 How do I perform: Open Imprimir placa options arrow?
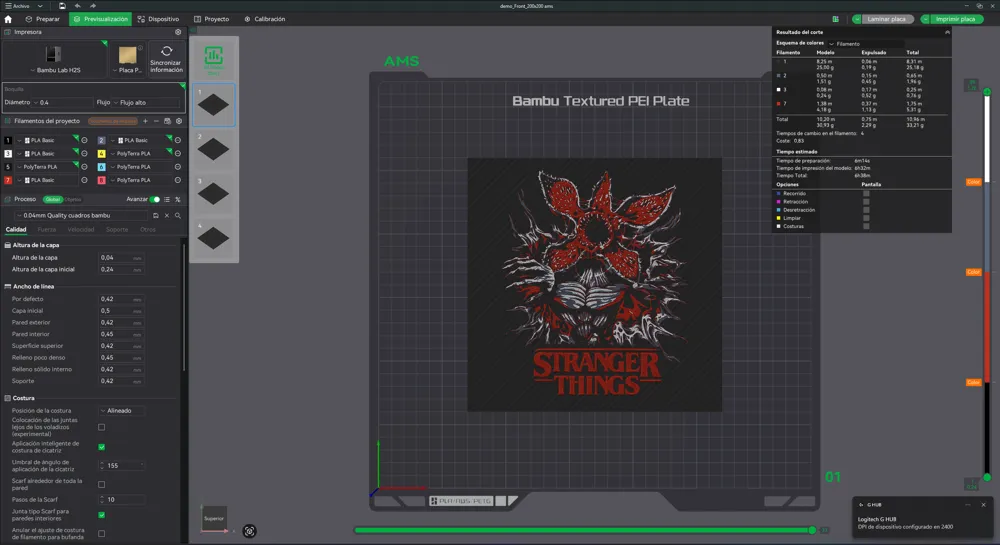(x=925, y=19)
